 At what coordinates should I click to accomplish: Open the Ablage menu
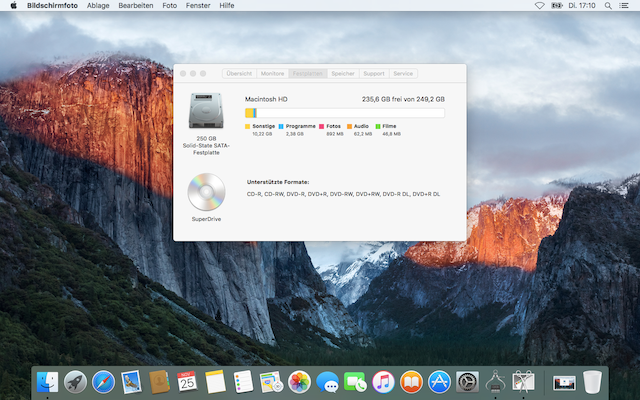pyautogui.click(x=98, y=5)
